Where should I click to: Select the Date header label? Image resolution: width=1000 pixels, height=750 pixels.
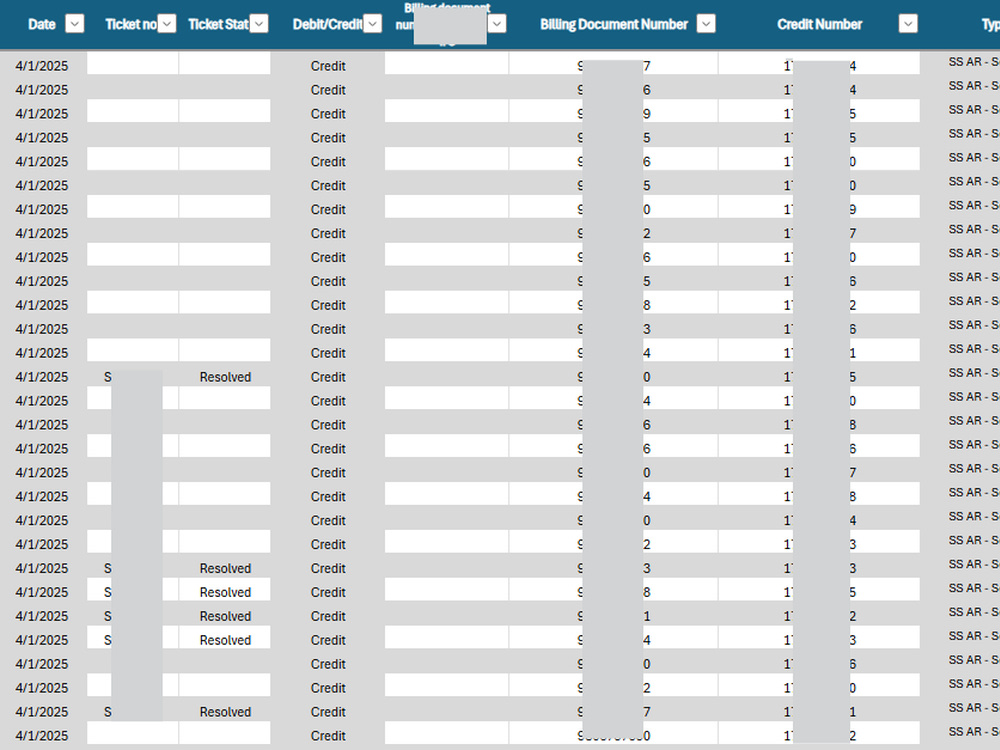point(41,24)
